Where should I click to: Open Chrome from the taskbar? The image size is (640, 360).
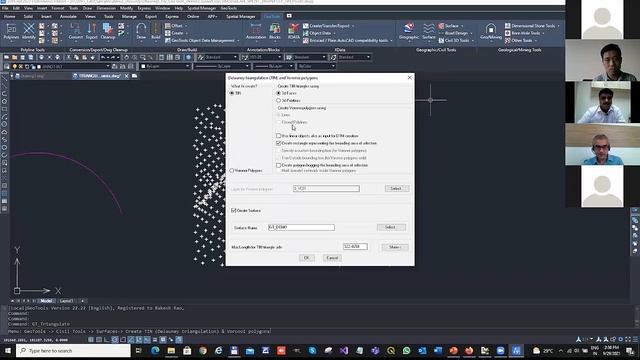pos(203,351)
